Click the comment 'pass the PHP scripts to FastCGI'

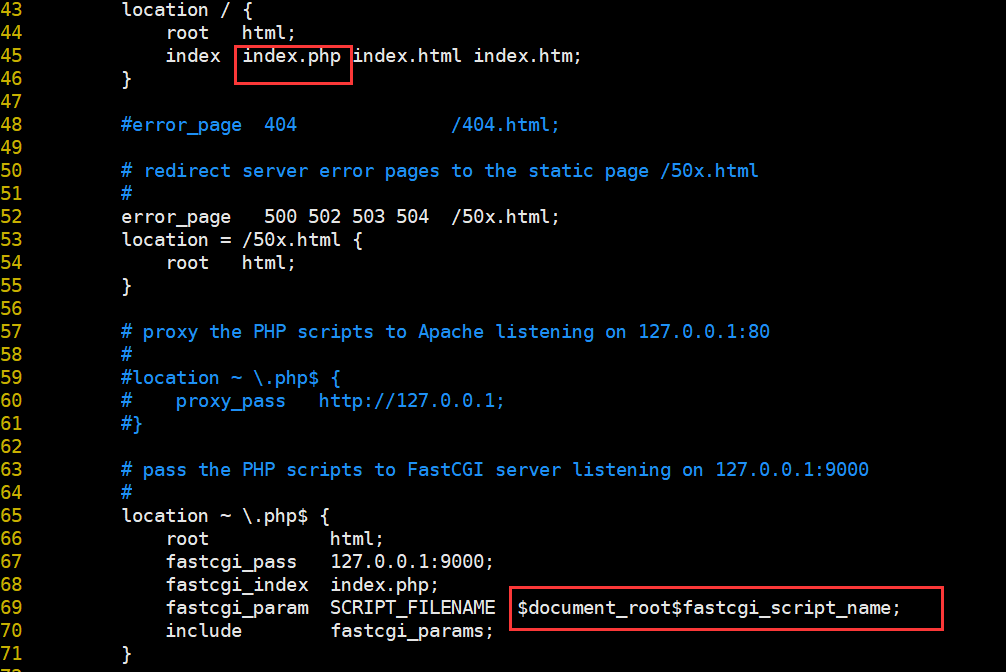click(x=495, y=470)
